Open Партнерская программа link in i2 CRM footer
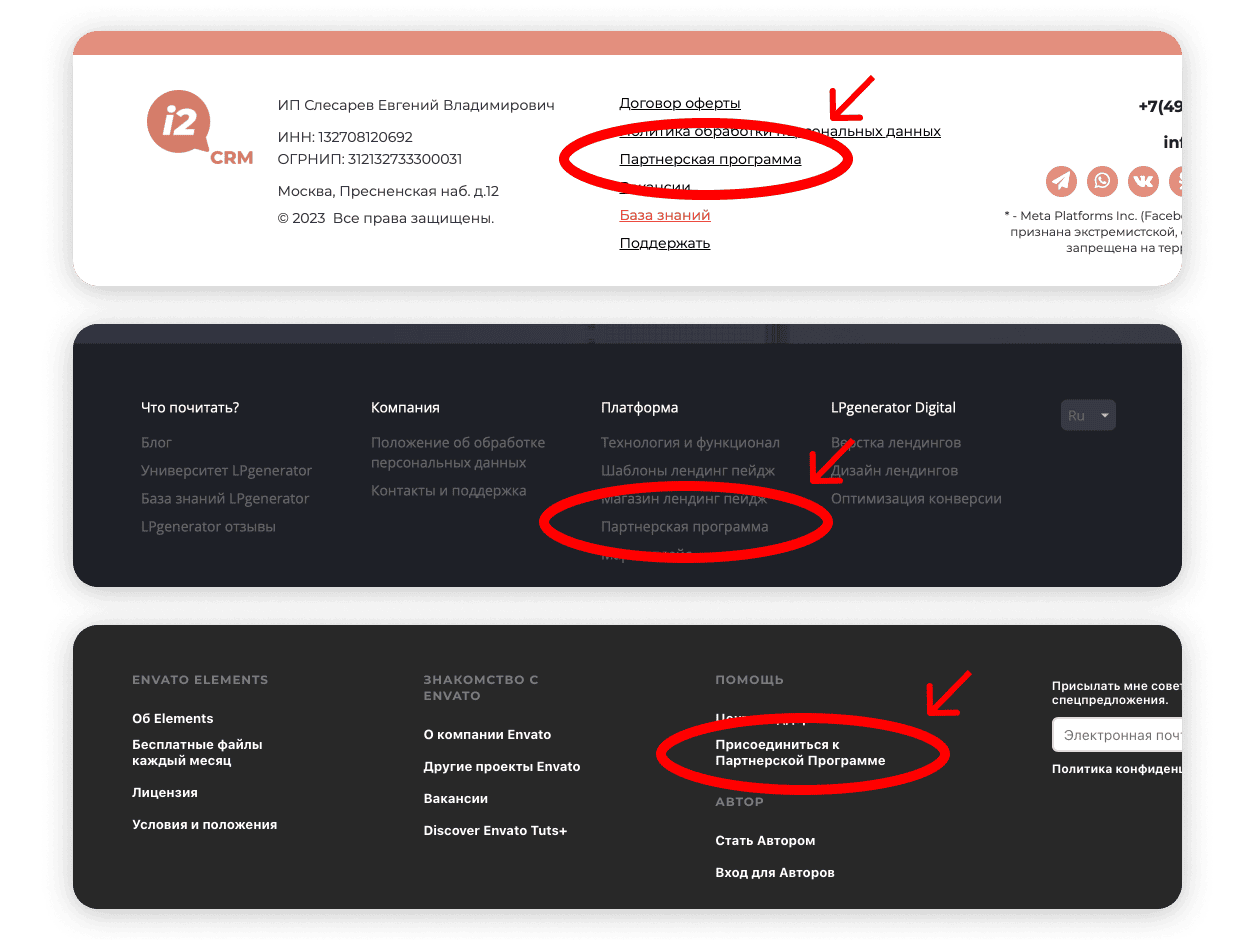1255x940 pixels. pos(710,159)
